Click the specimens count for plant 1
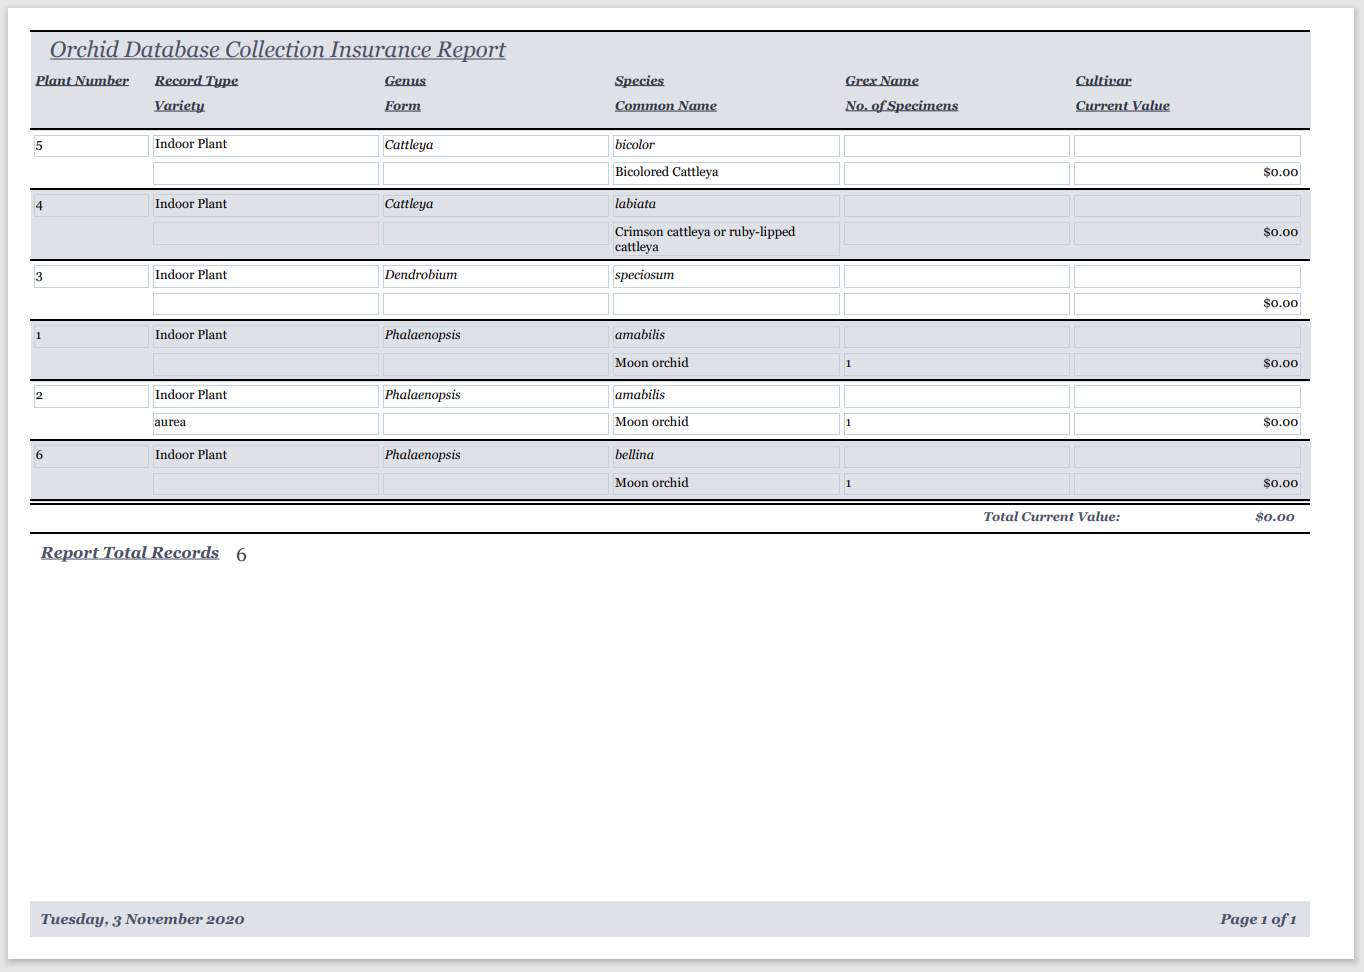1364x972 pixels. click(957, 364)
